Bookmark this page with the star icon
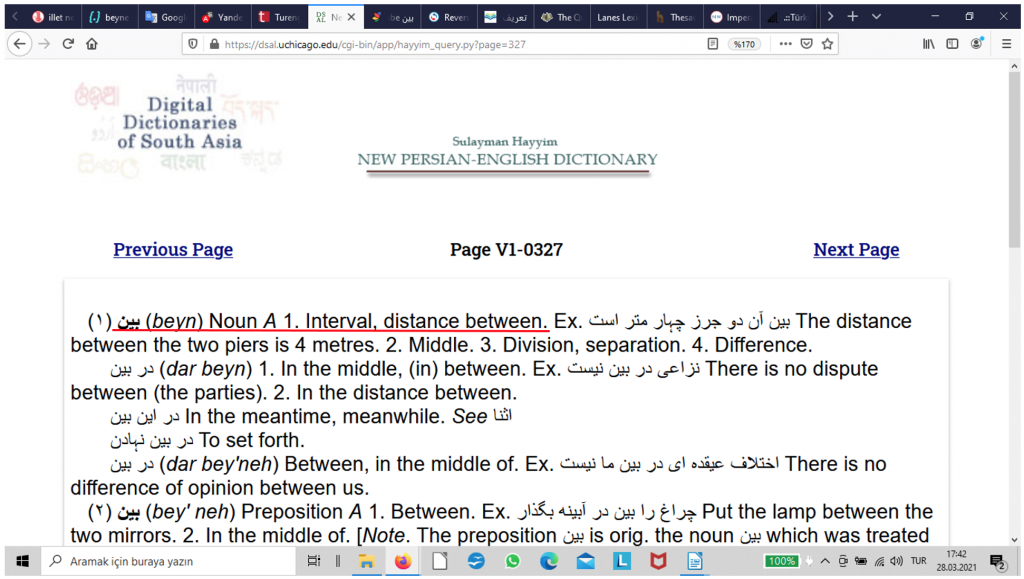Image resolution: width=1024 pixels, height=579 pixels. point(827,44)
